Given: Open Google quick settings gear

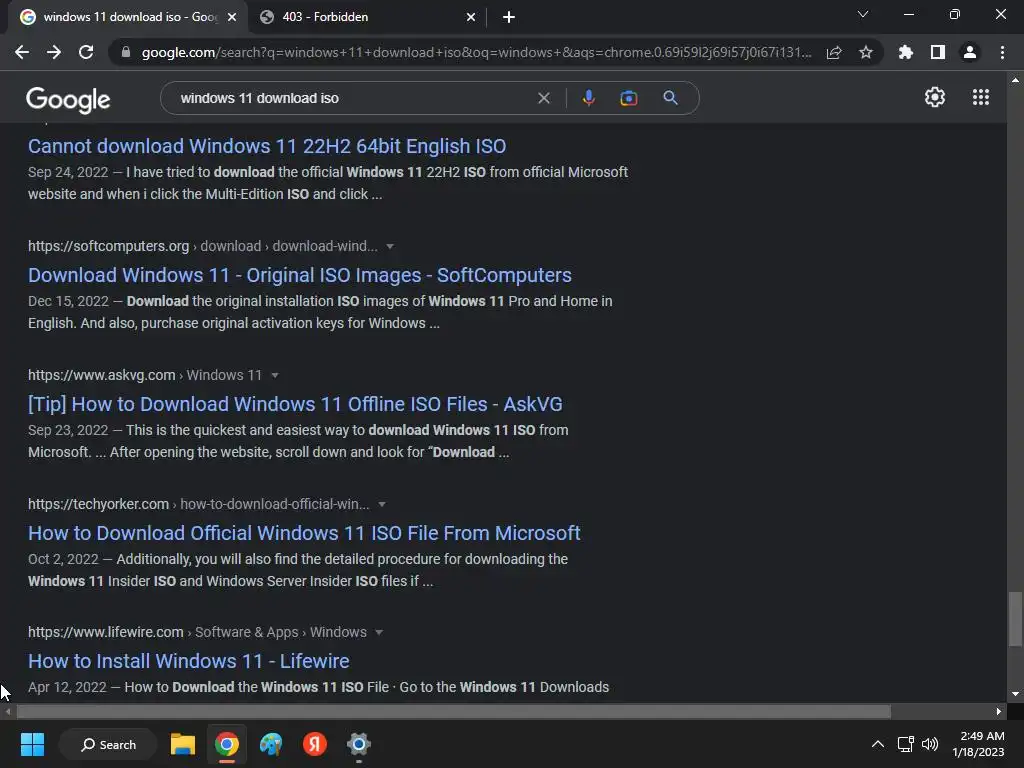Looking at the screenshot, I should coord(935,97).
